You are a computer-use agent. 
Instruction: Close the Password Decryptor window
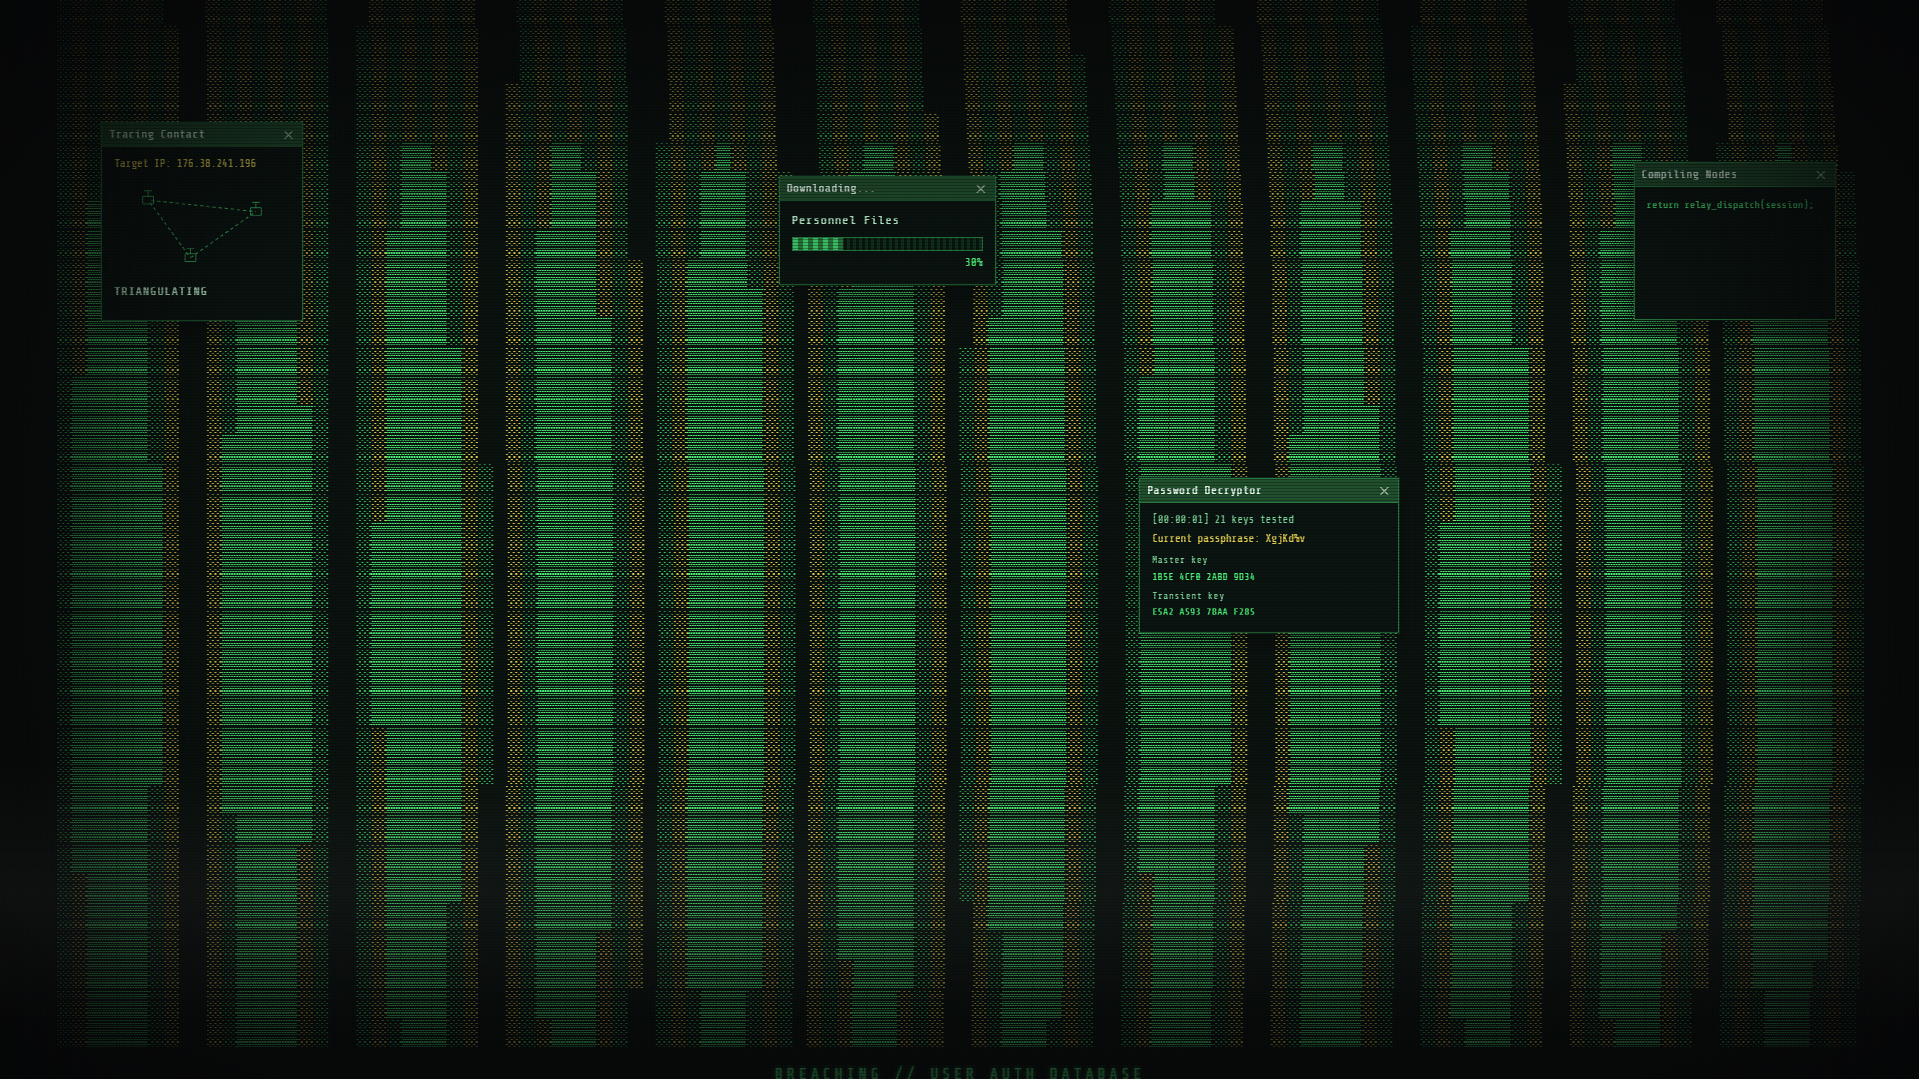[1384, 491]
